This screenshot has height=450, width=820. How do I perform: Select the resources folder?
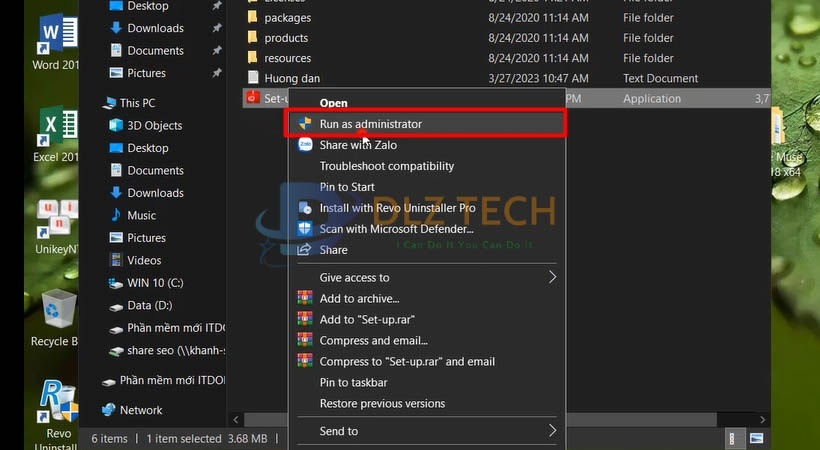click(287, 58)
